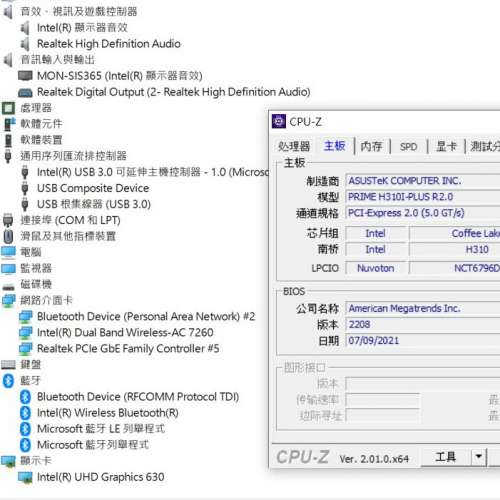This screenshot has height=500, width=500.
Task: Click the USB 根集線器 (USB 3.0) icon
Action: coord(25,204)
